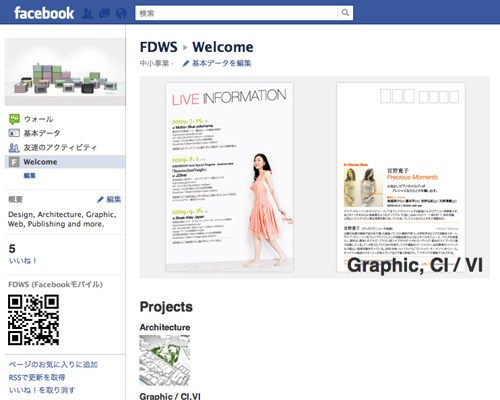The image size is (500, 400).
Task: Open friend requests icon in top bar
Action: coord(87,14)
